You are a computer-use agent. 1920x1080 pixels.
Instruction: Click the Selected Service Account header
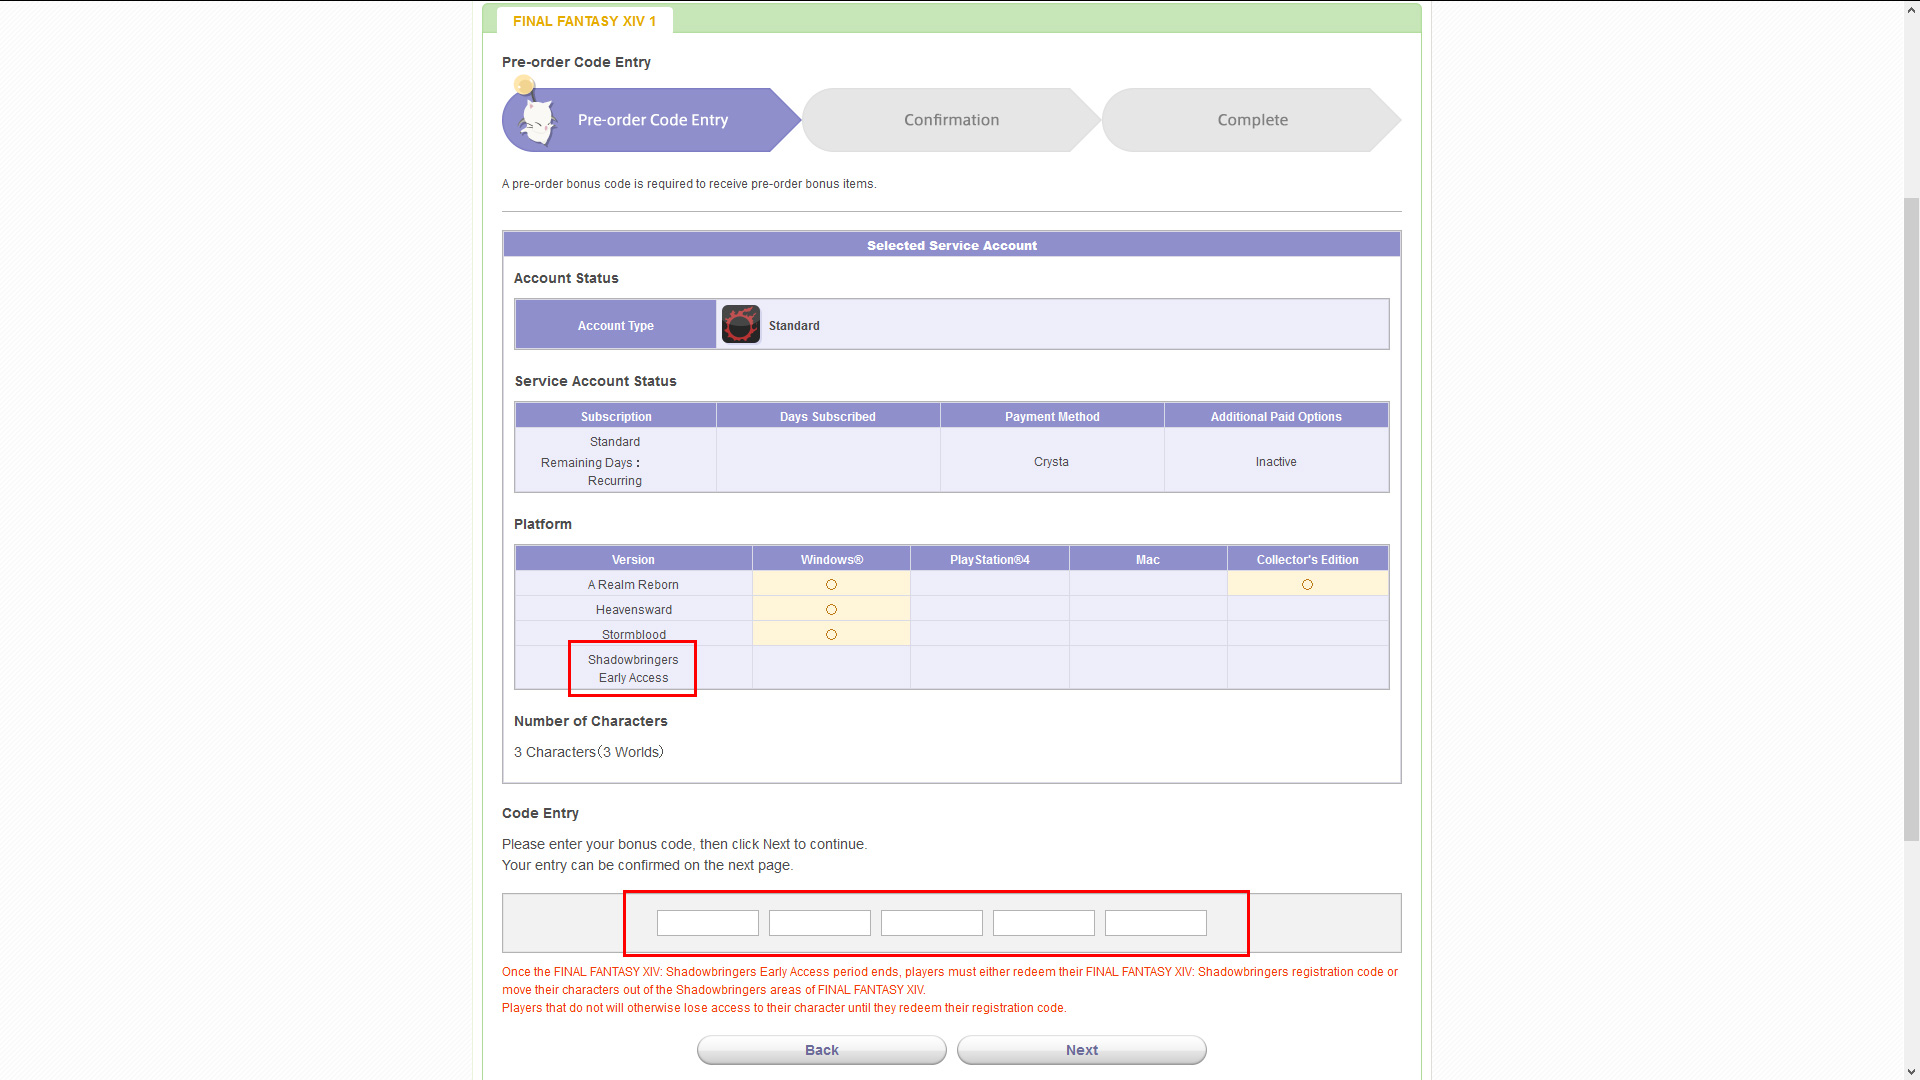coord(952,245)
